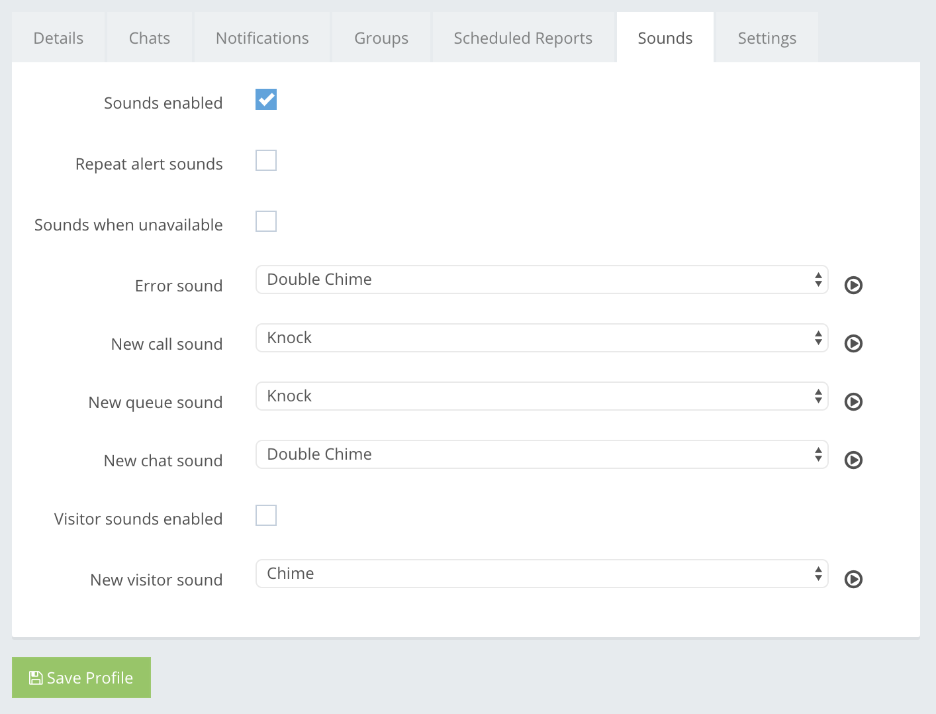Screen dimensions: 936x714
Task: Uncheck the Sounds enabled checkbox
Action: coord(266,100)
